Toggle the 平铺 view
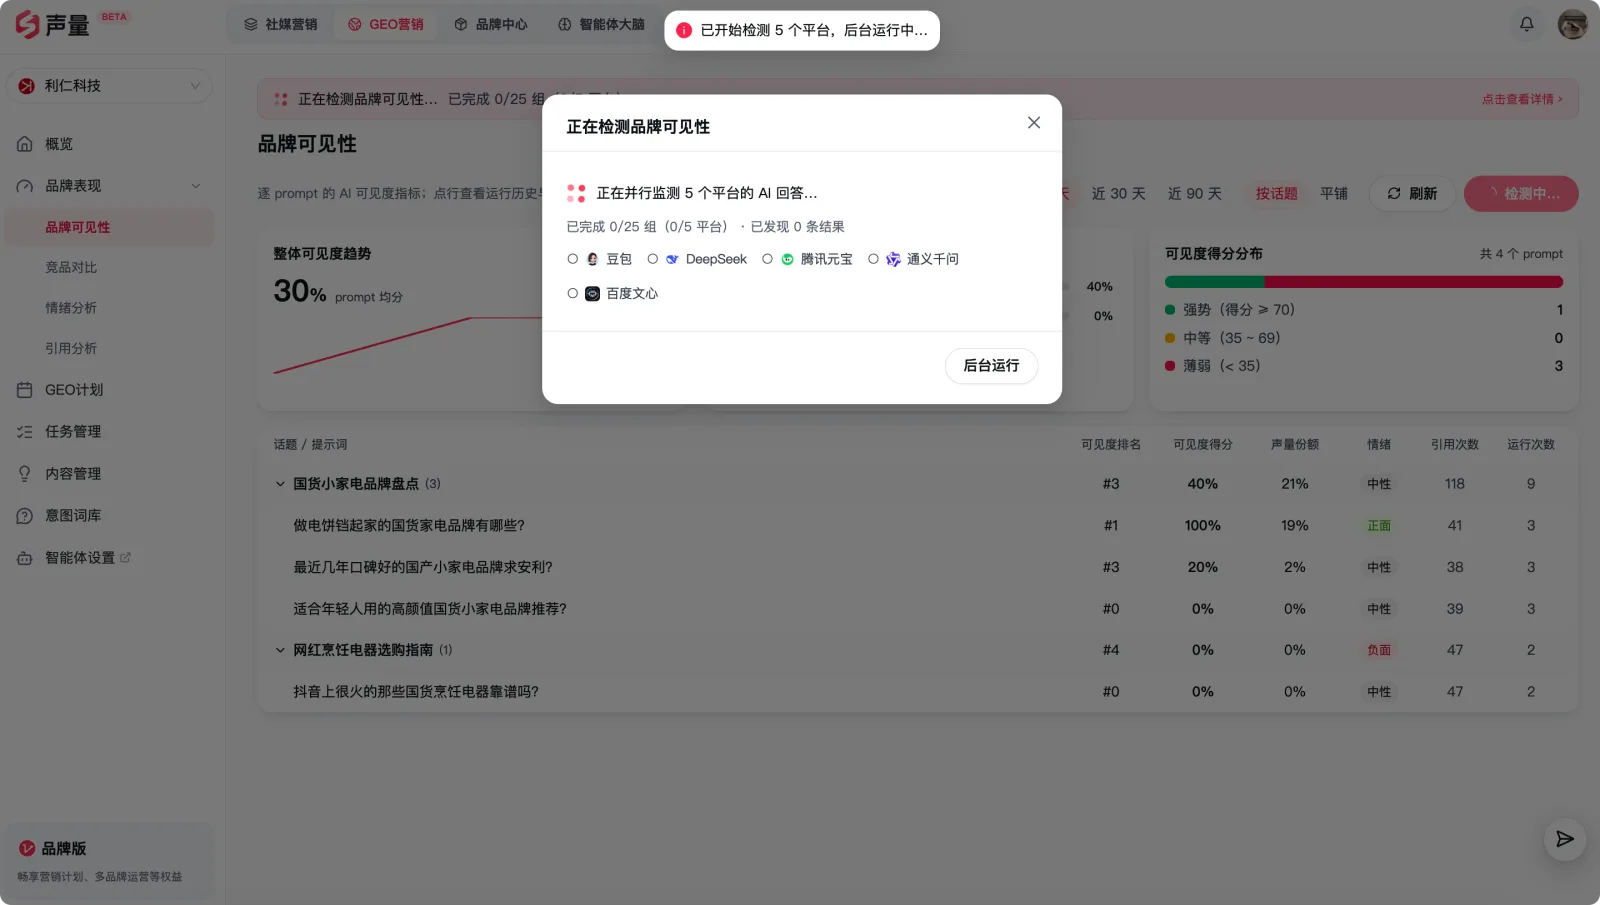 pyautogui.click(x=1333, y=194)
